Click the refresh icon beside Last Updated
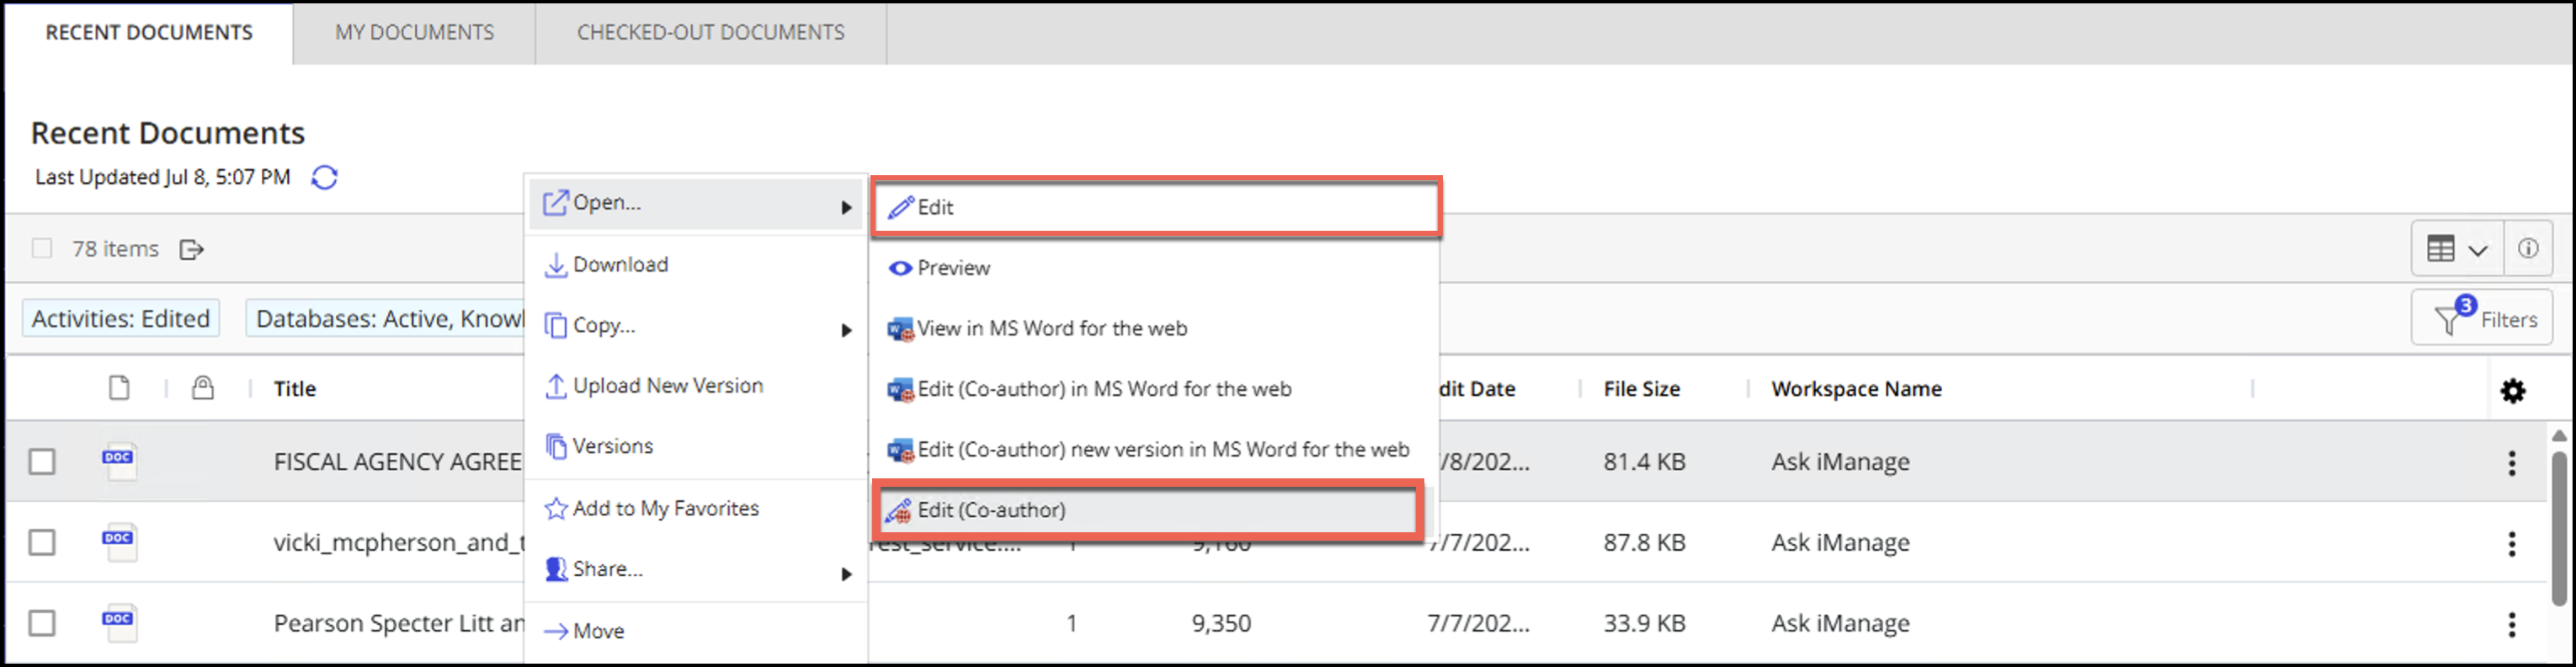This screenshot has width=2576, height=667. click(x=324, y=177)
